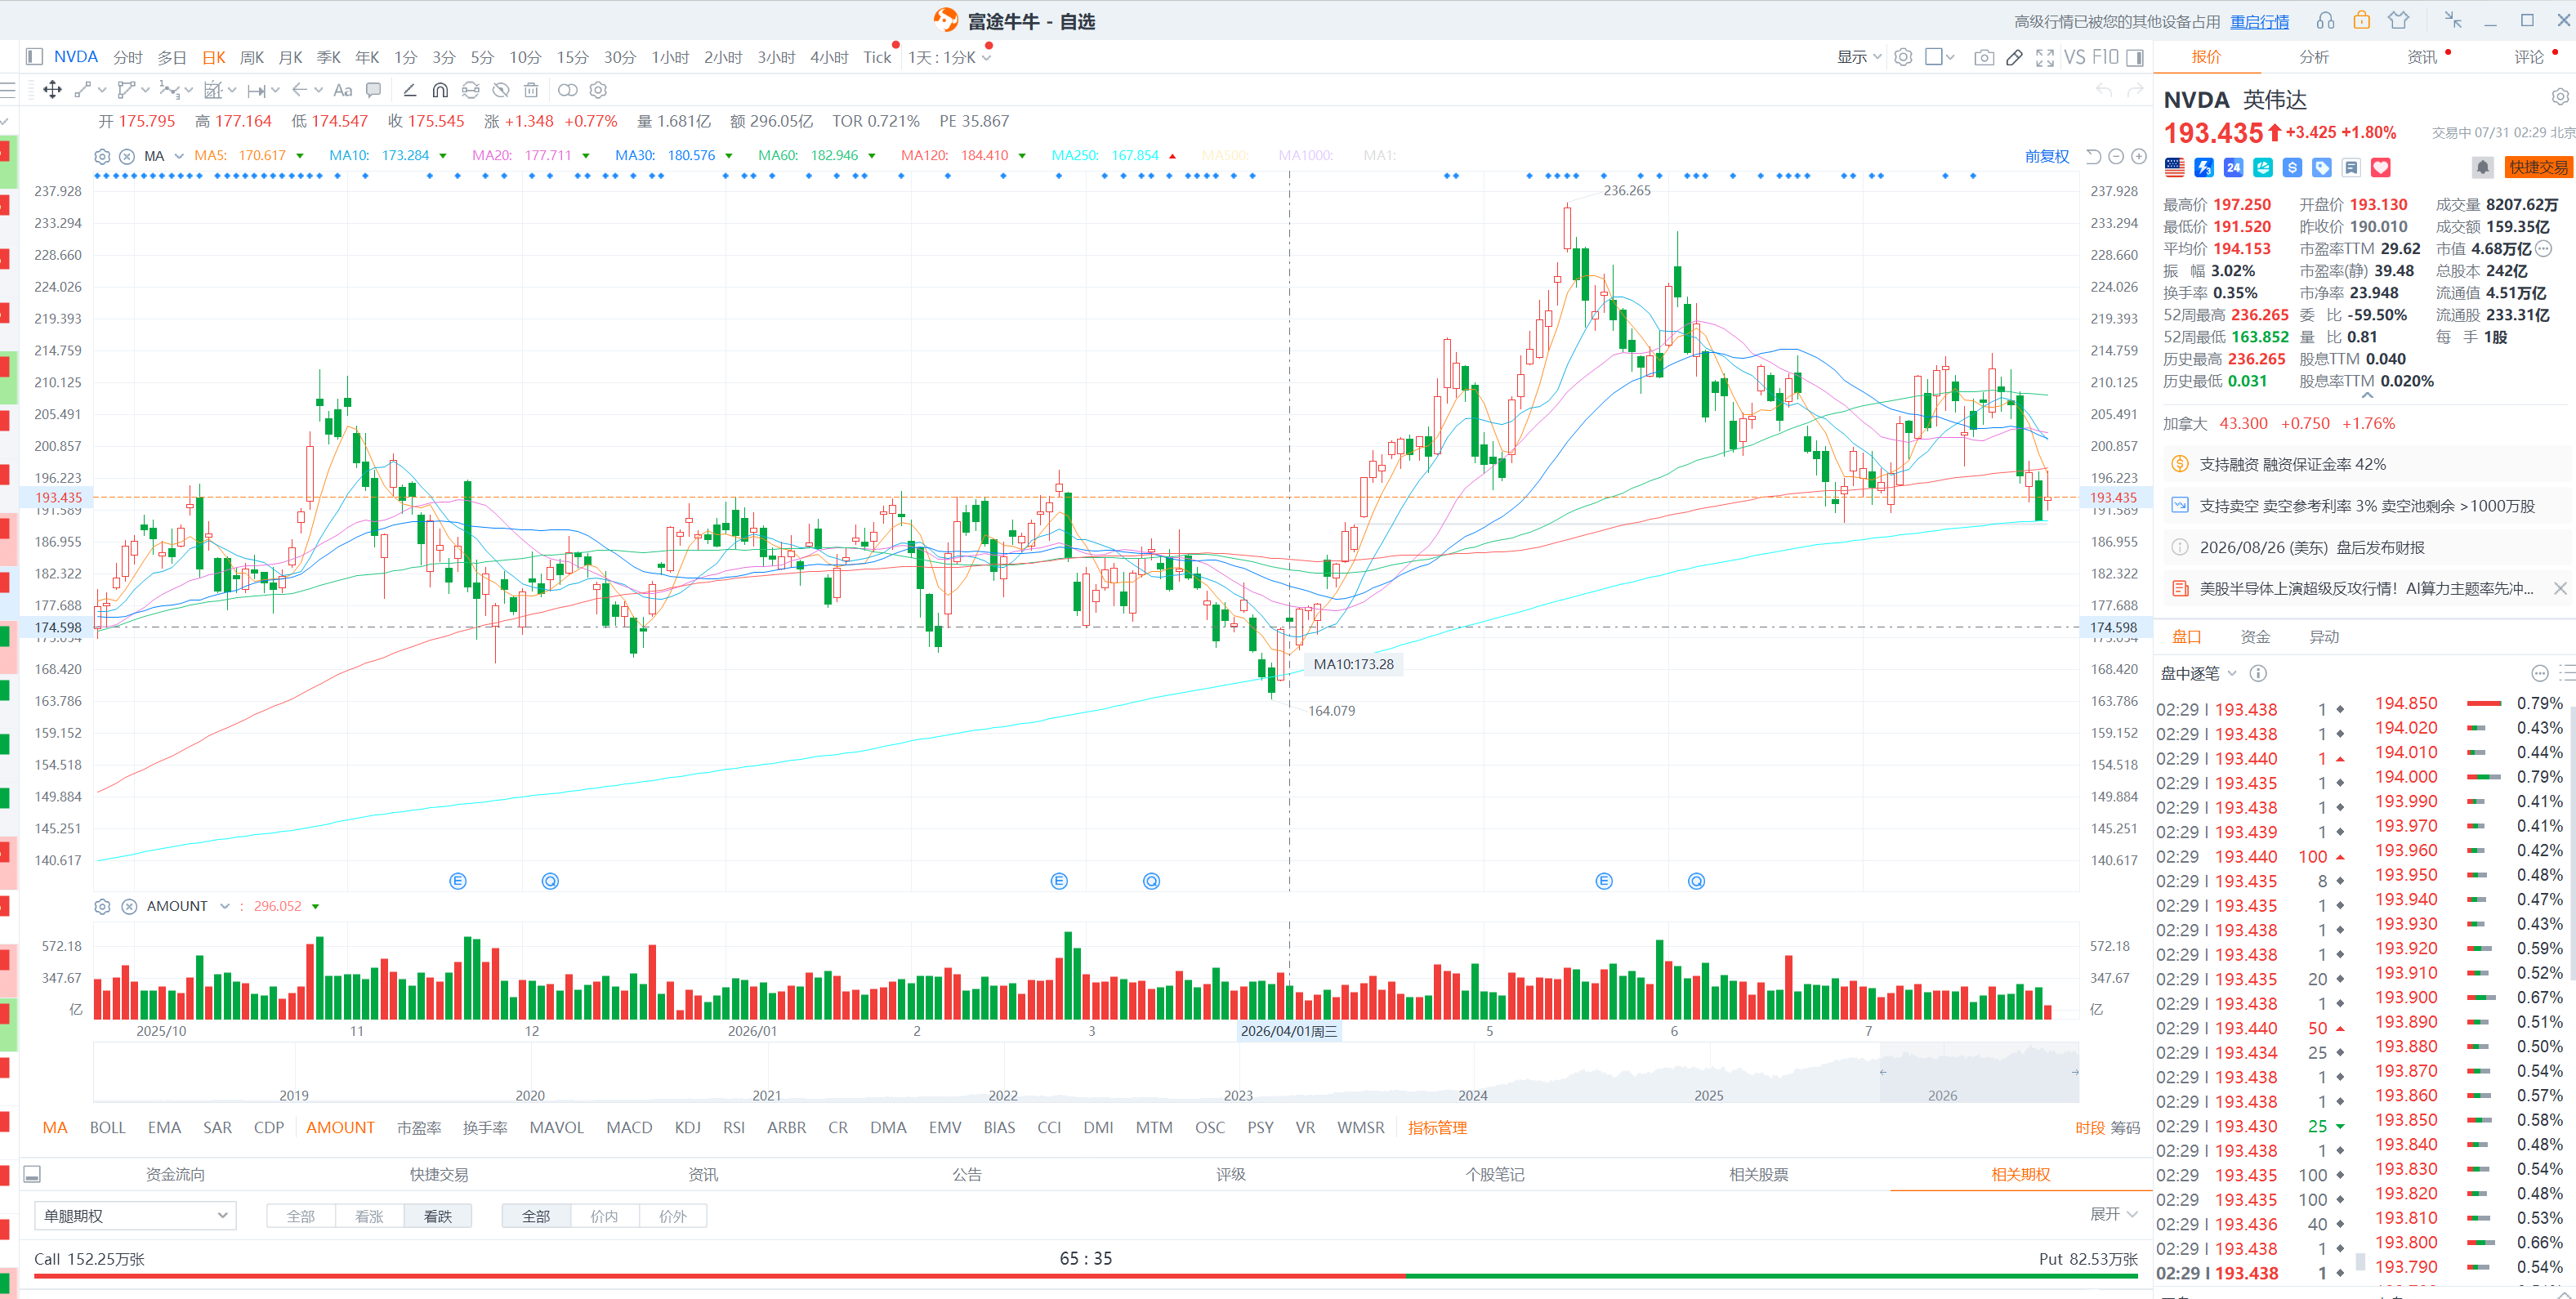The image size is (2576, 1299).
Task: Close the 美股半导体 news banner
Action: click(2560, 588)
